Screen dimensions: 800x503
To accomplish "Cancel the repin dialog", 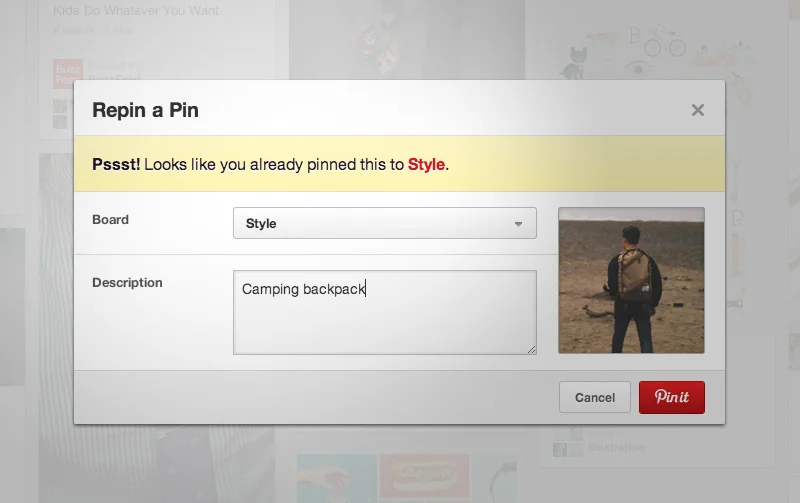I will coord(594,397).
